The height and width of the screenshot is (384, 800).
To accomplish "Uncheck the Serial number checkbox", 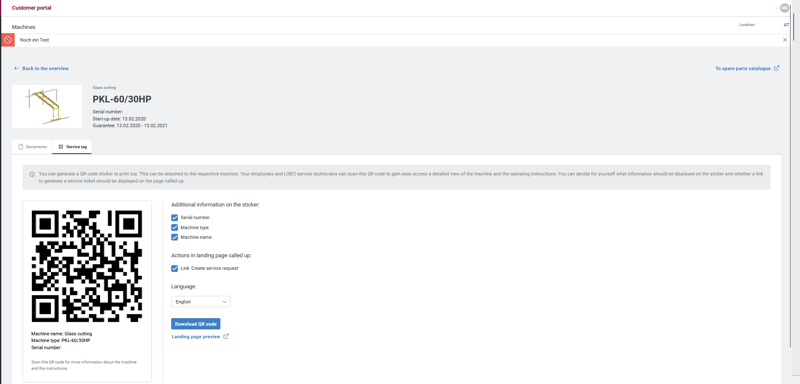I will click(x=174, y=218).
